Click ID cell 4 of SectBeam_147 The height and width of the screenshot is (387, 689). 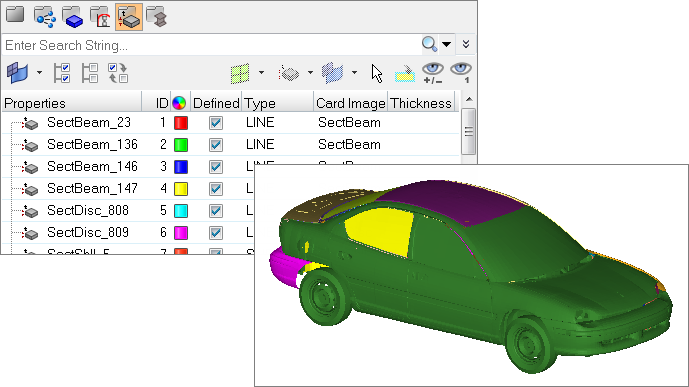coord(163,188)
